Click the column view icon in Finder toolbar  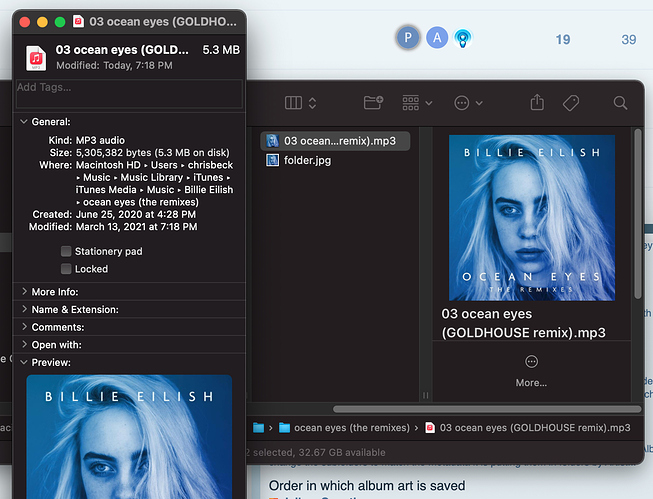[x=293, y=103]
